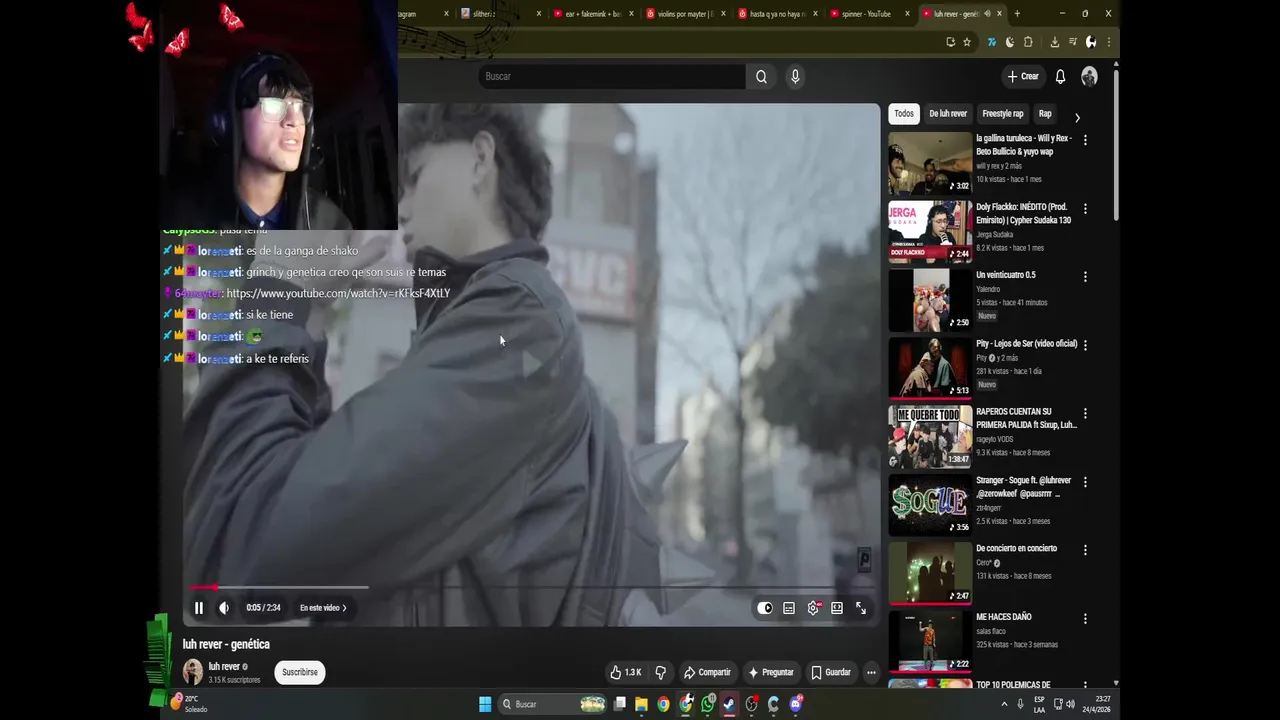The image size is (1280, 720).
Task: Open options for 'la gallina turuleca' video
Action: pyautogui.click(x=1085, y=140)
